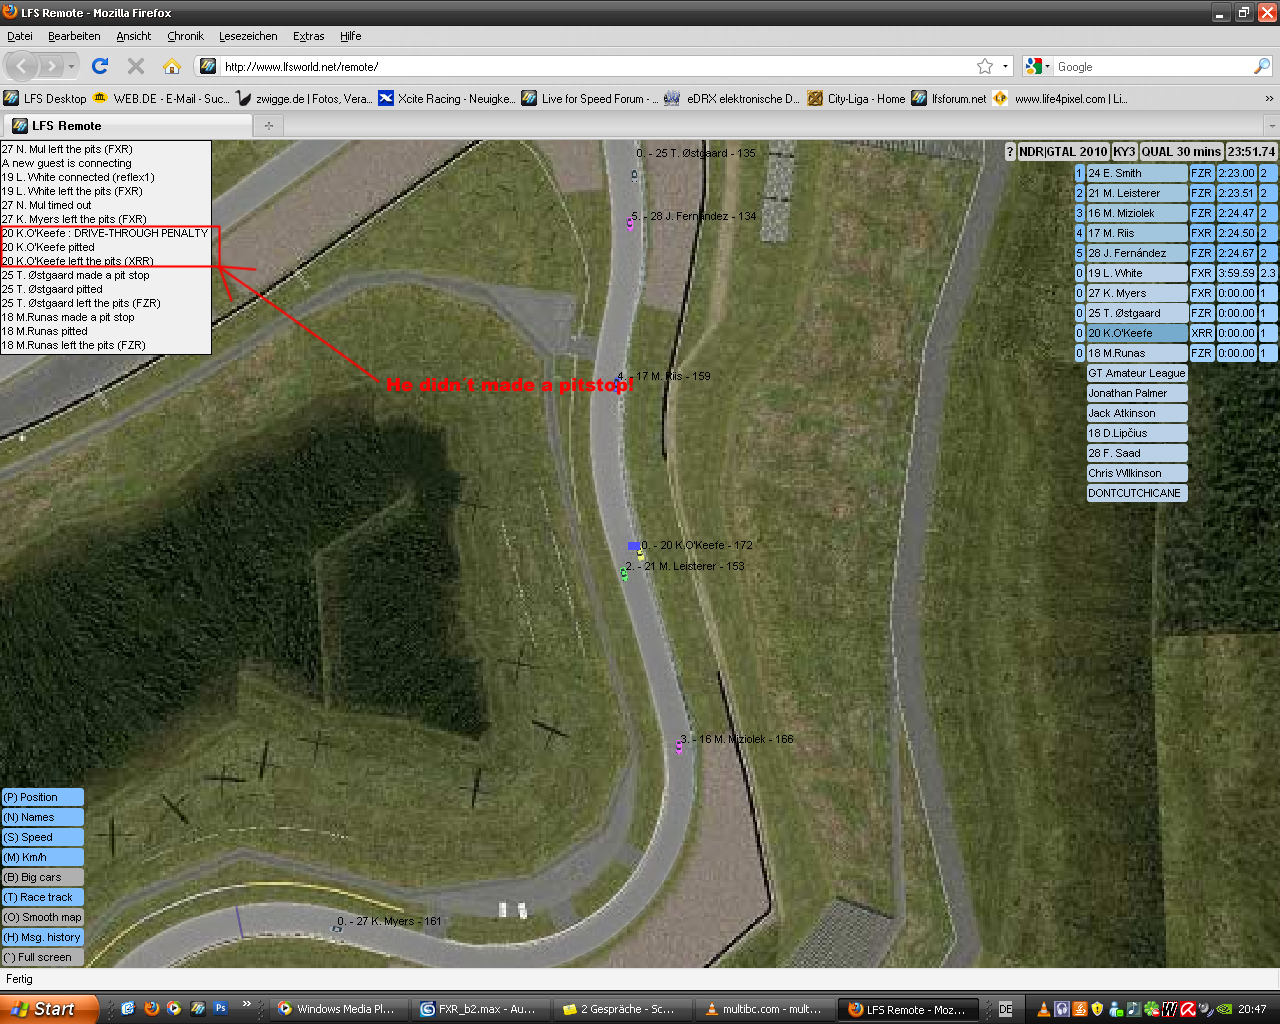Select spectator Jonathan Palmer in the list
The image size is (1280, 1024).
tap(1137, 393)
